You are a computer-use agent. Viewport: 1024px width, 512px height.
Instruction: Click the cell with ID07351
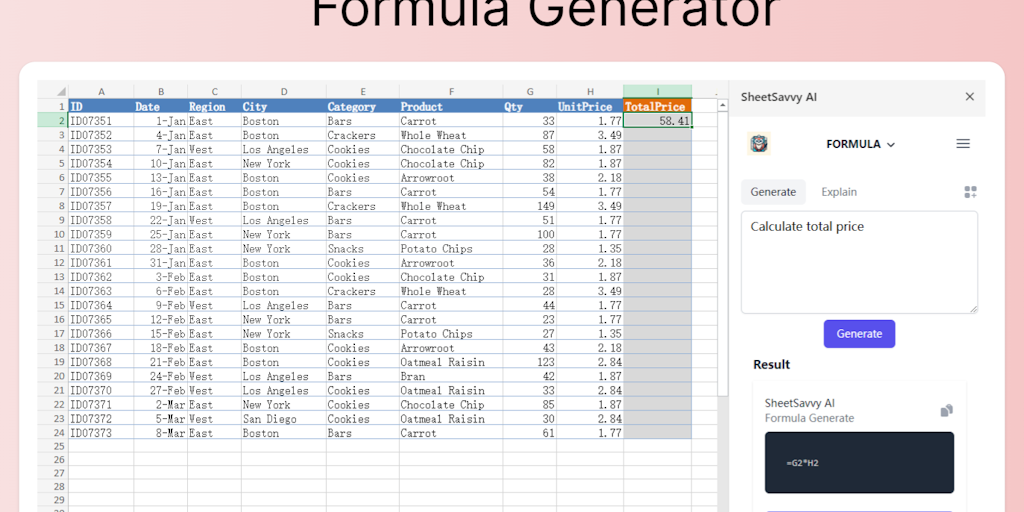coord(101,121)
